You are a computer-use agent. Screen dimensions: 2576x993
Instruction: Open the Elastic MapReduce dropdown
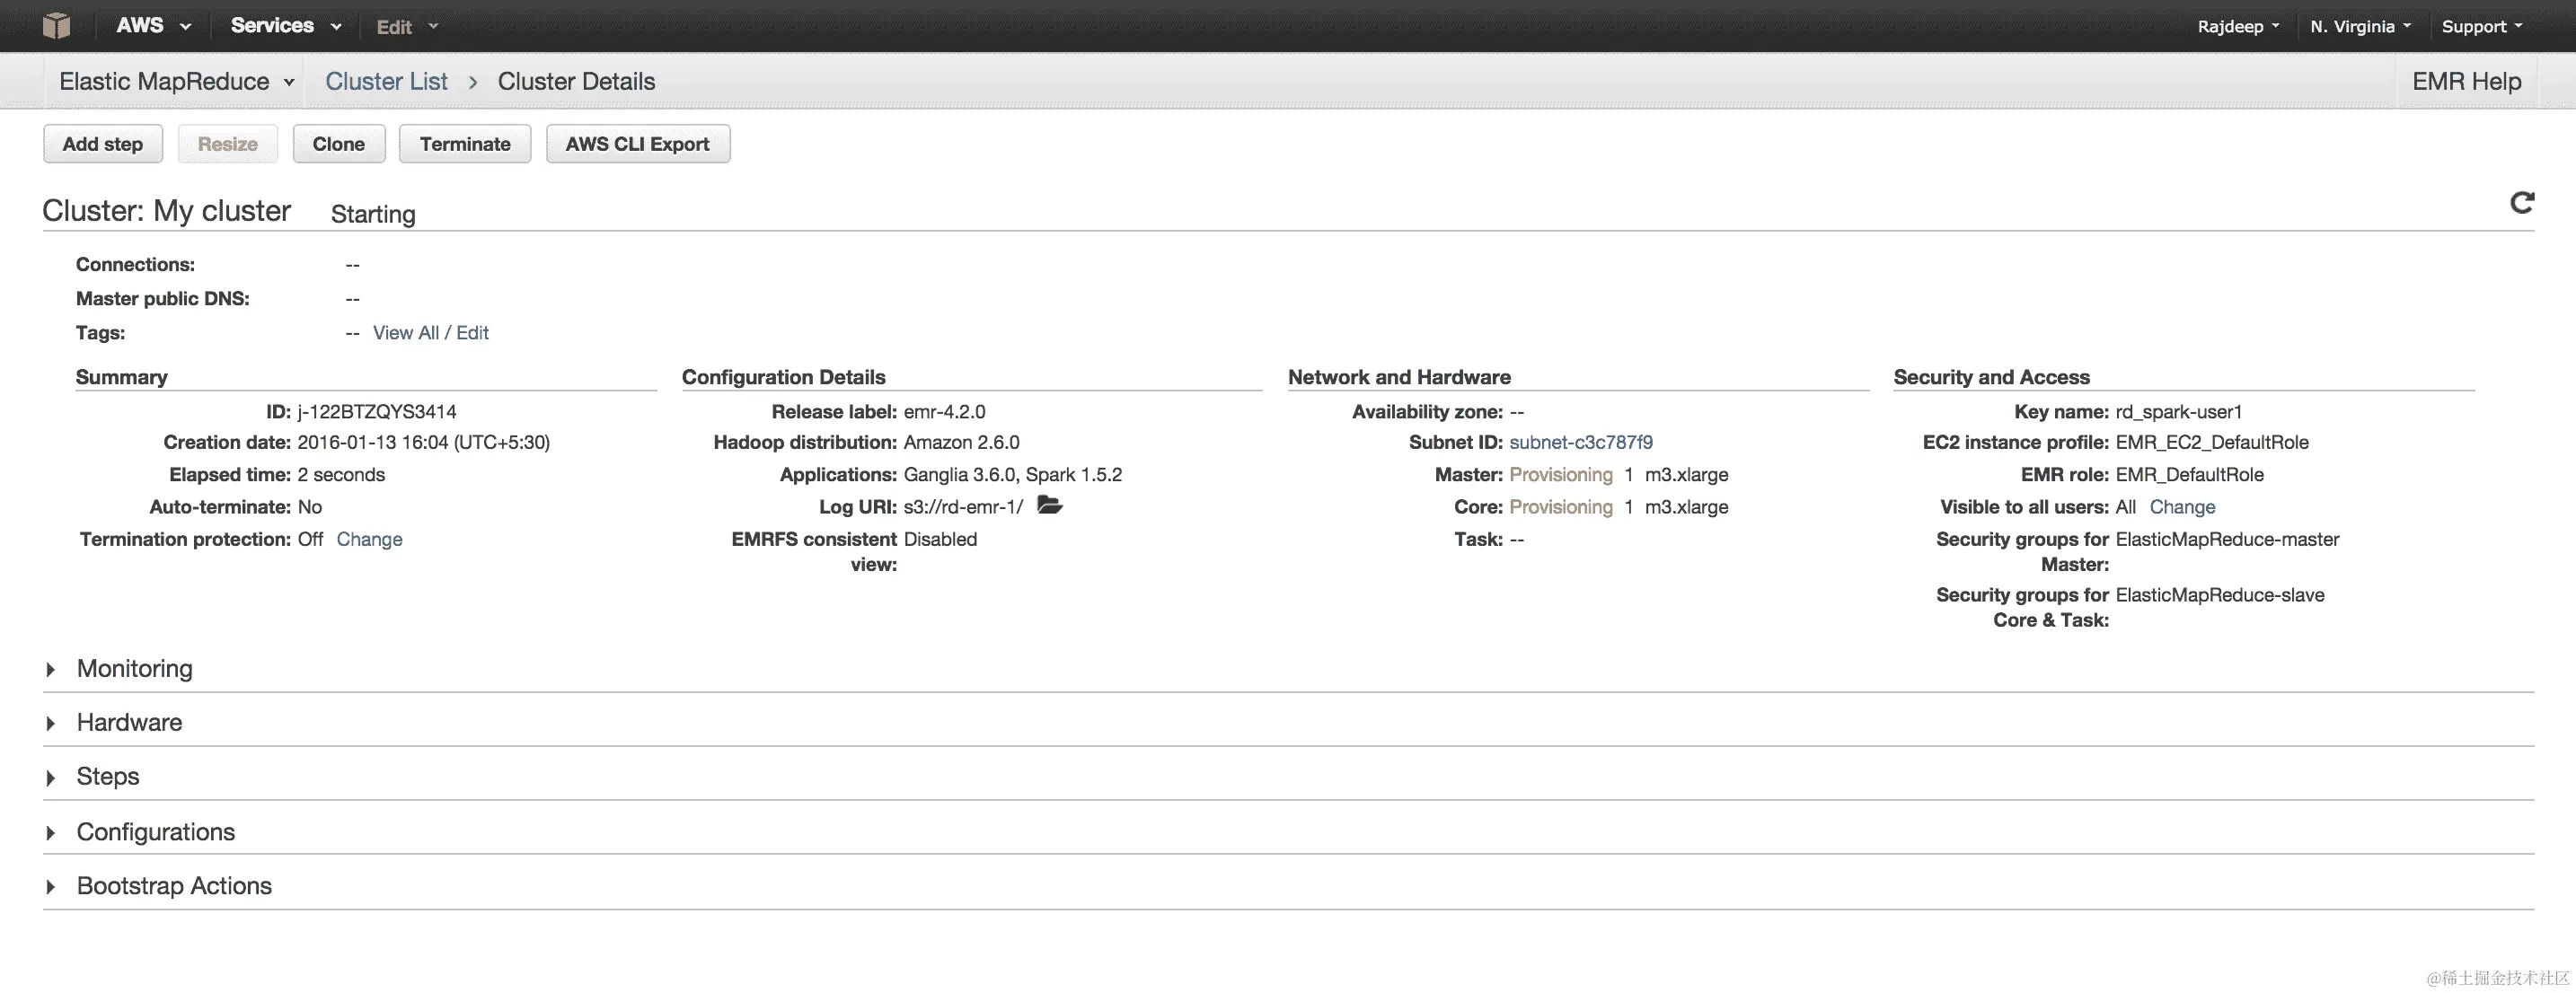point(176,82)
